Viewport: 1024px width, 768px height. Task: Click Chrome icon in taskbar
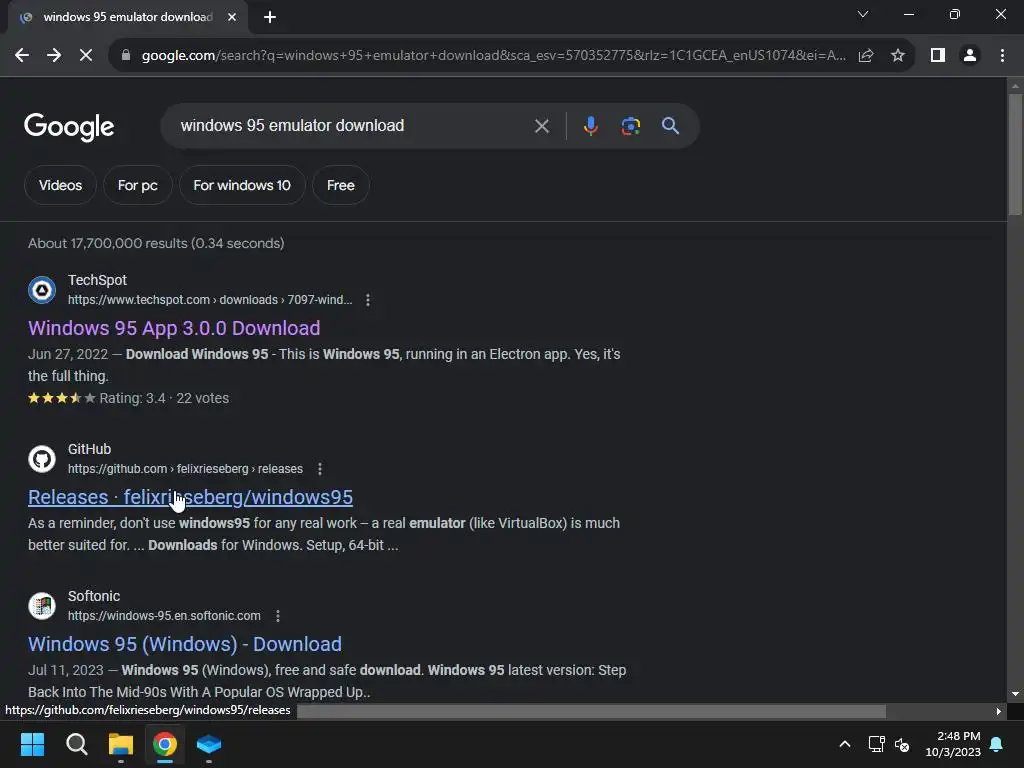[165, 744]
